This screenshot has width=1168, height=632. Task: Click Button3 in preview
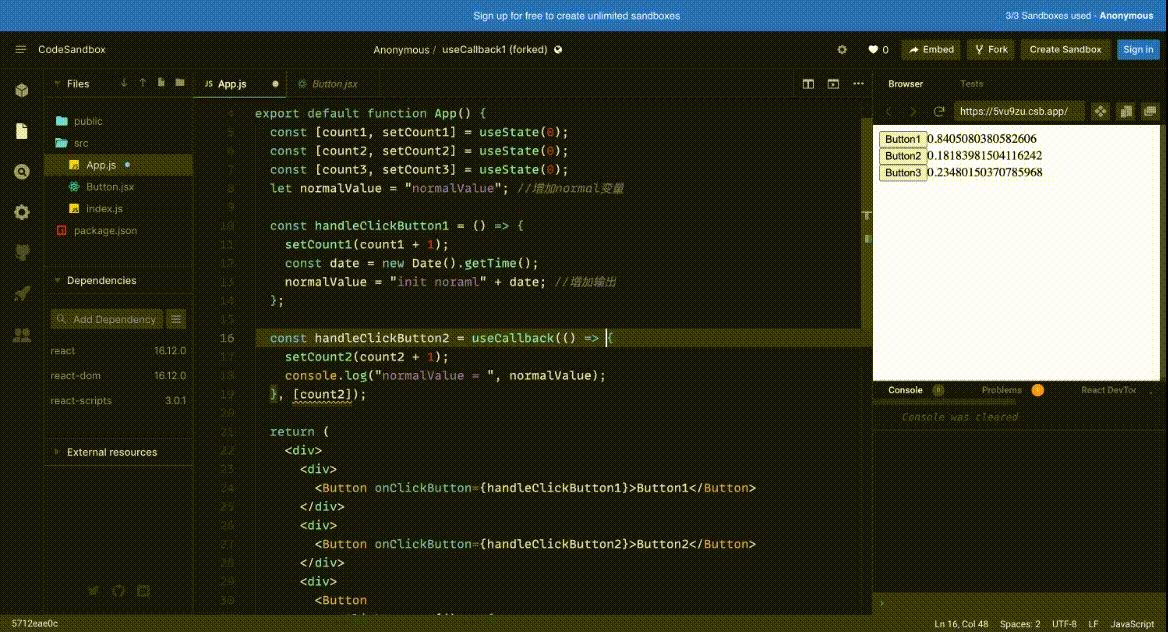(903, 173)
